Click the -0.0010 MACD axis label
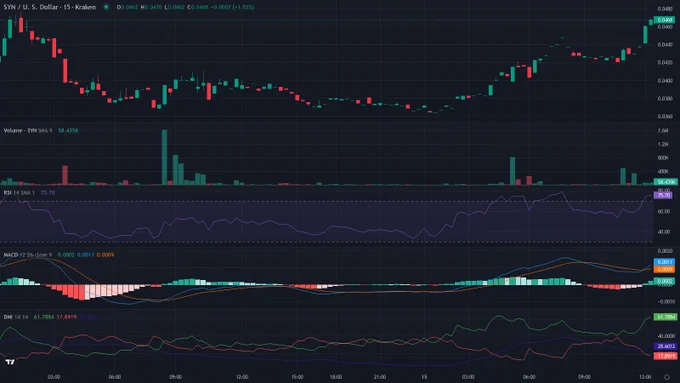 point(666,301)
